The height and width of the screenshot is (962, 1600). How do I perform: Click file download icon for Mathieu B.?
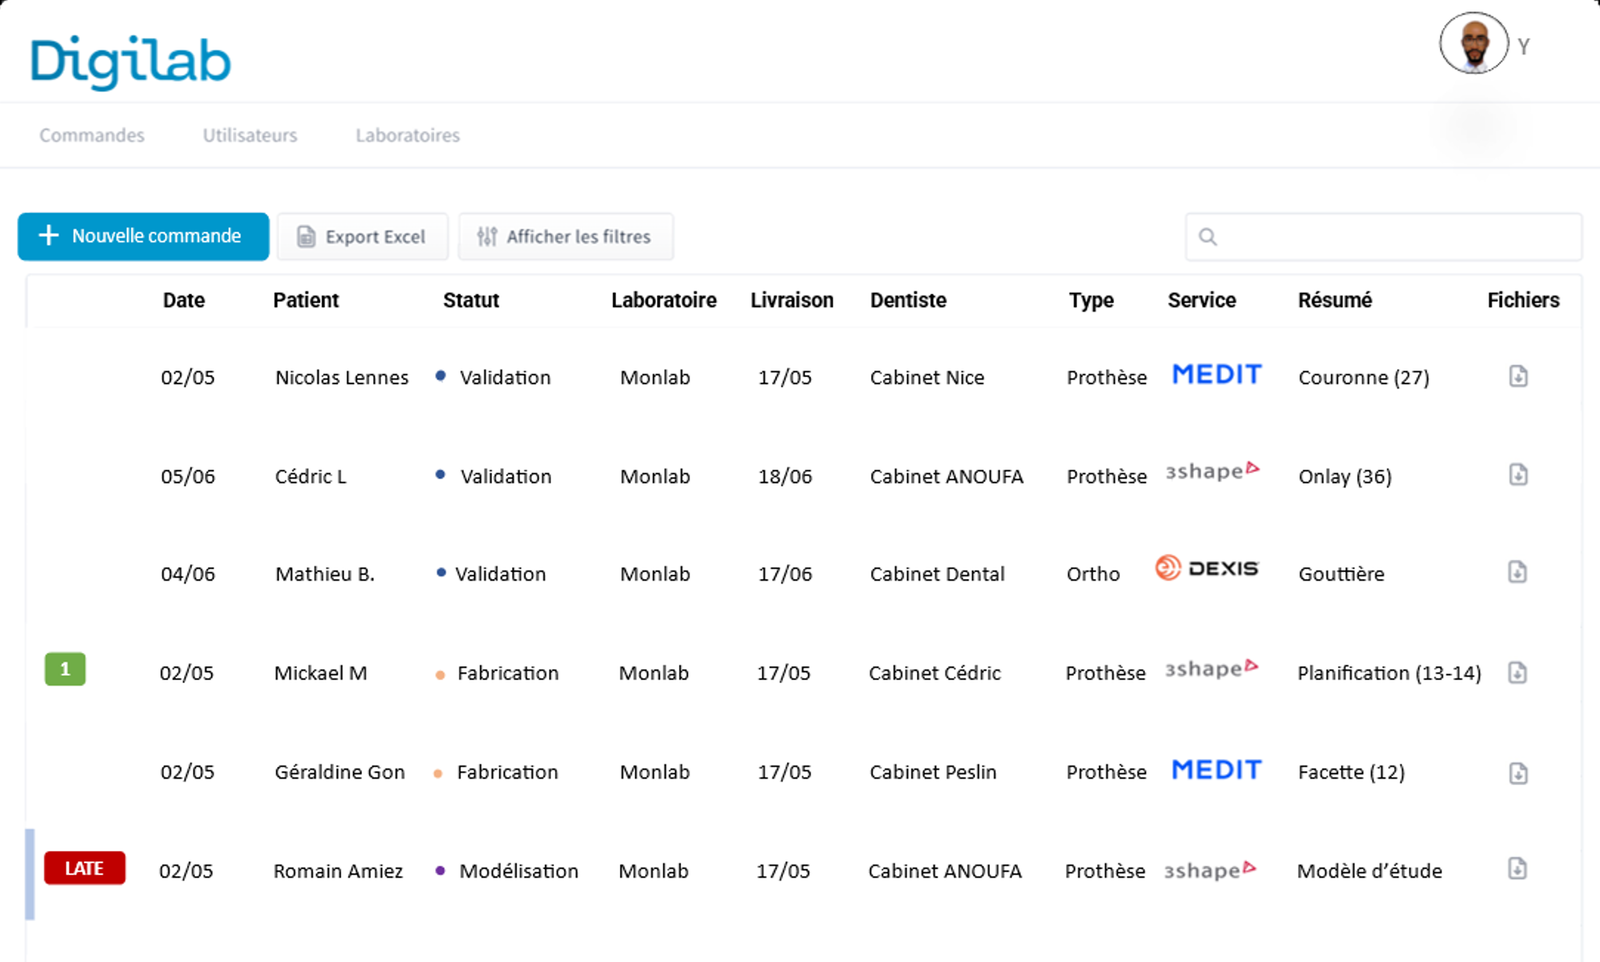[1517, 572]
